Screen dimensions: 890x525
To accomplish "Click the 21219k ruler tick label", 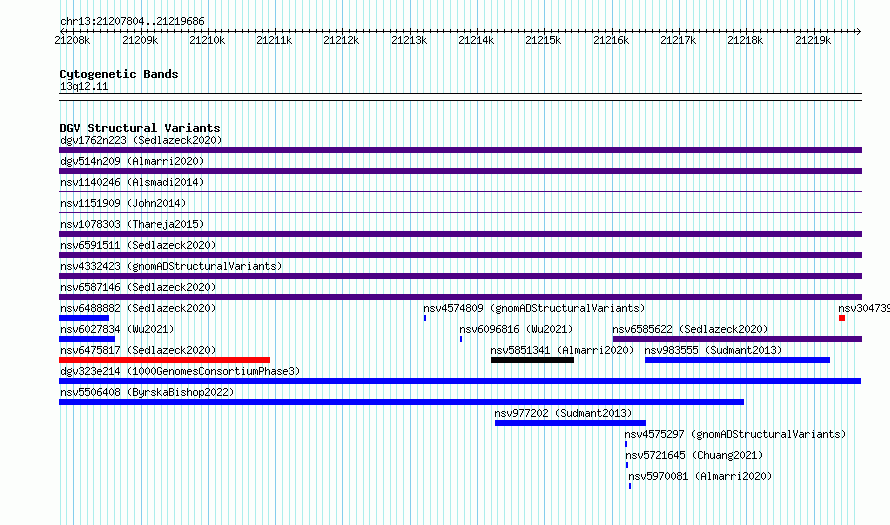I will 813,40.
